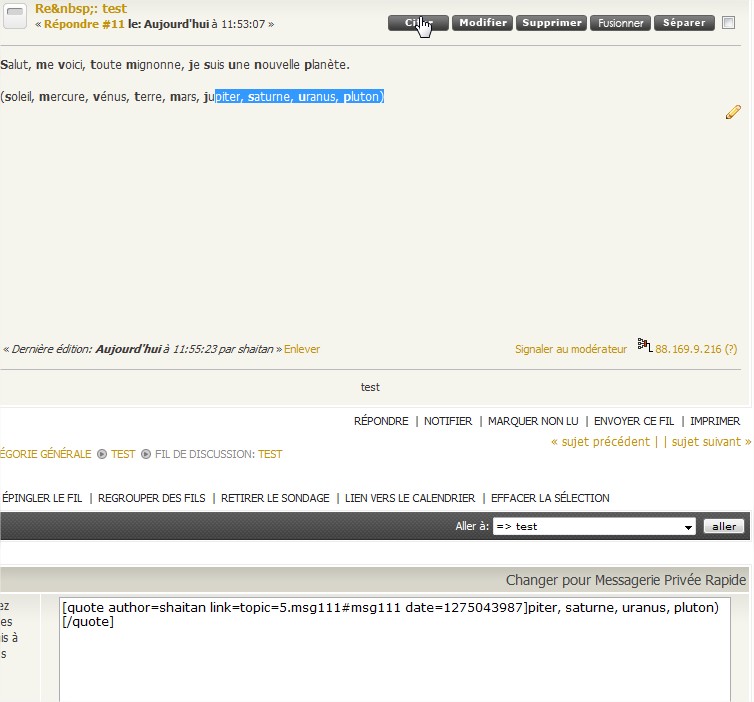Image resolution: width=754 pixels, height=702 pixels.
Task: Tick the checkbox next to the Séparer button
Action: 729,22
